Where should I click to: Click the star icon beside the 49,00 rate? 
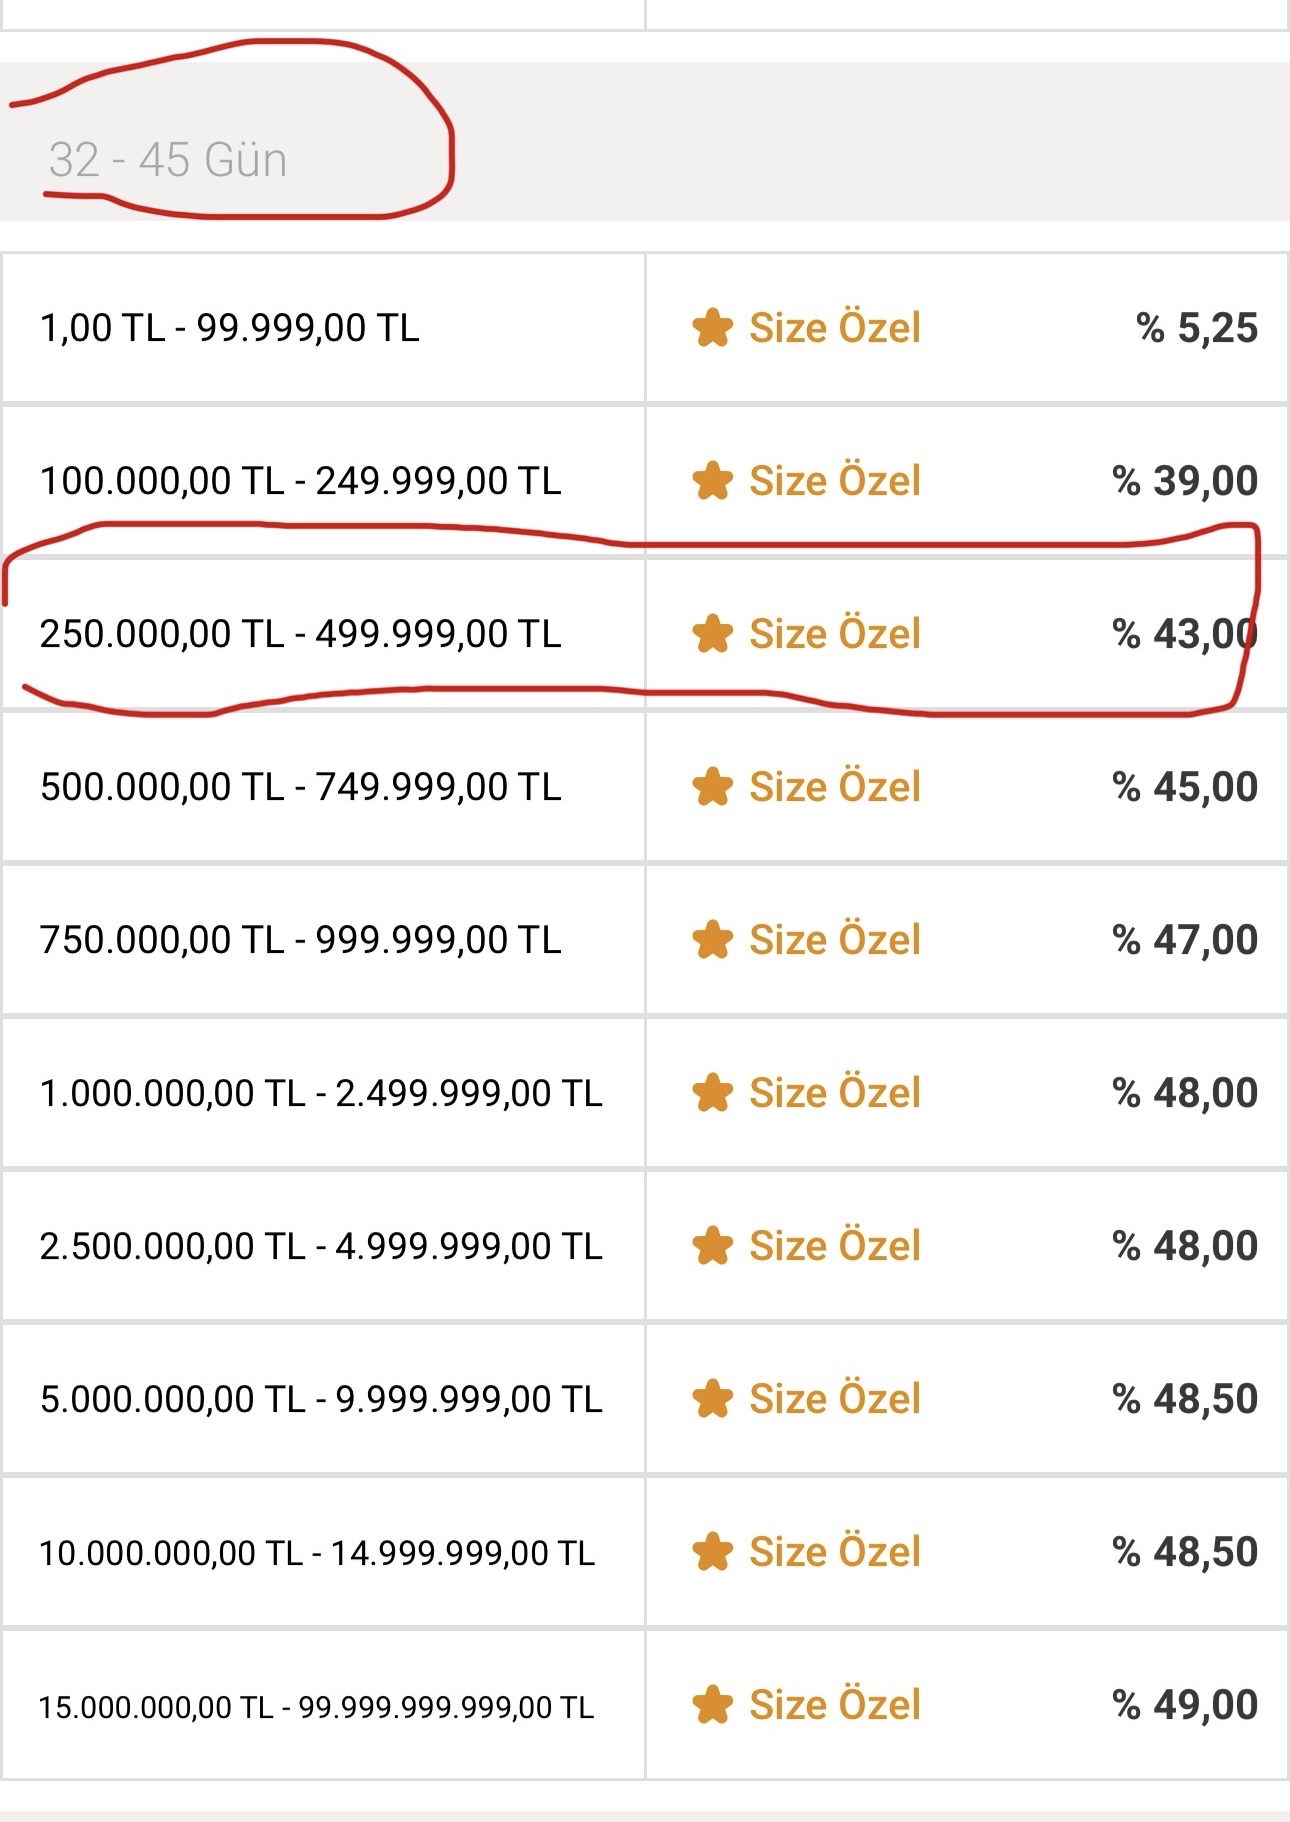713,1705
